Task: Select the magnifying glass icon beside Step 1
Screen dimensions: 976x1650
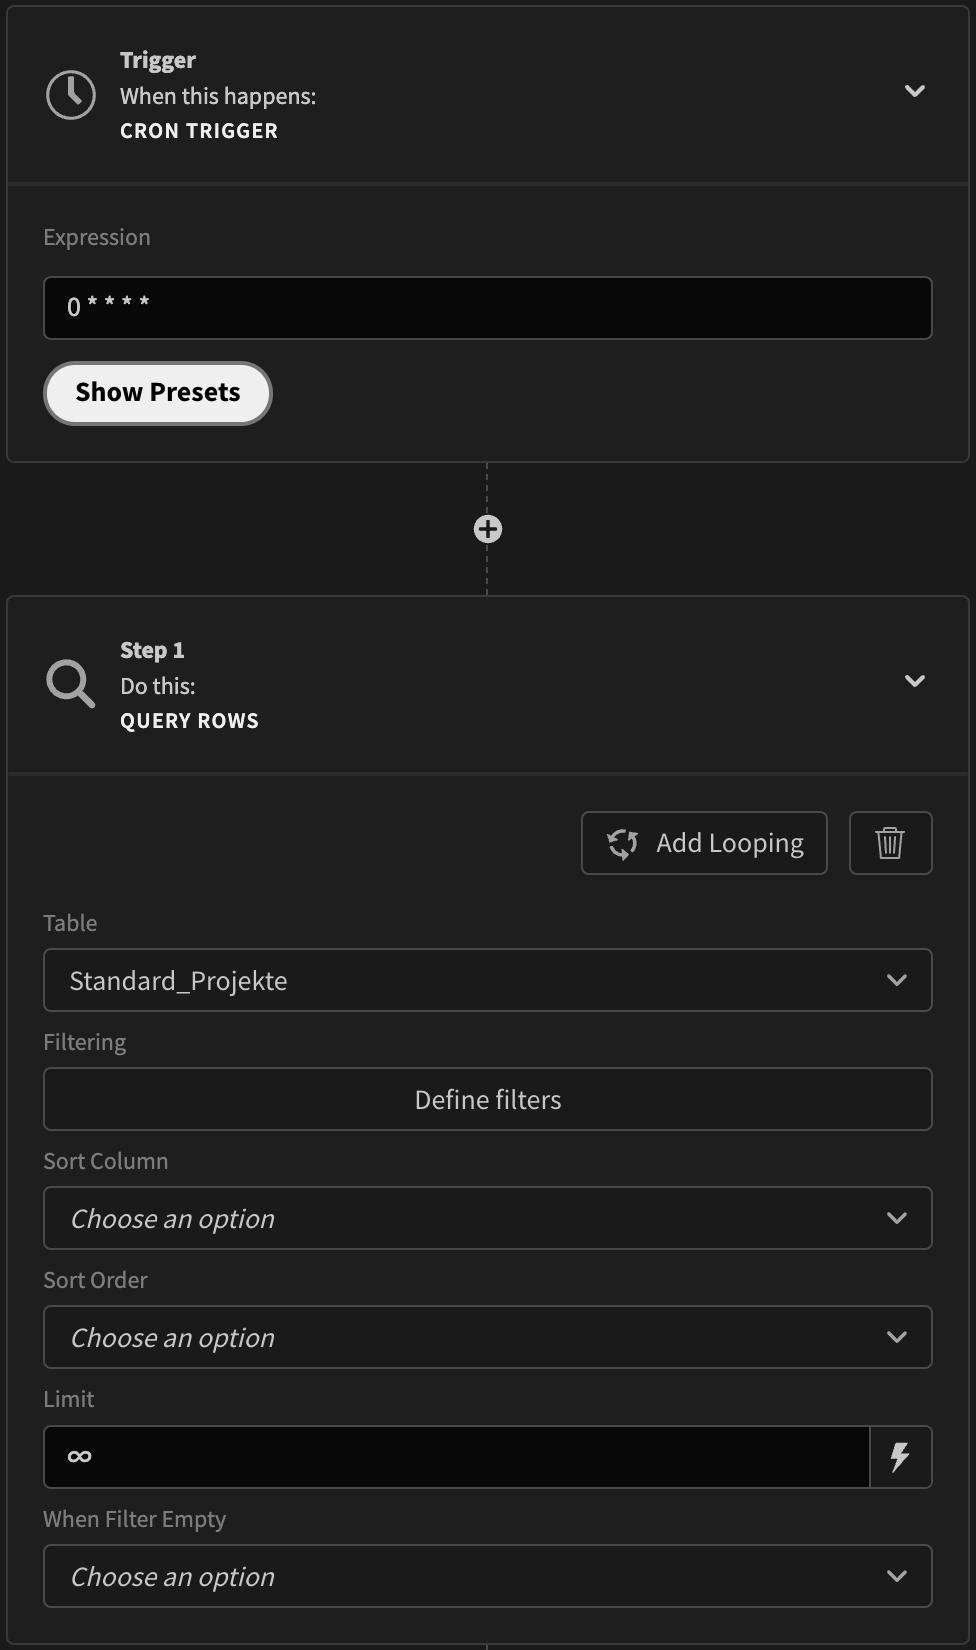Action: tap(70, 684)
